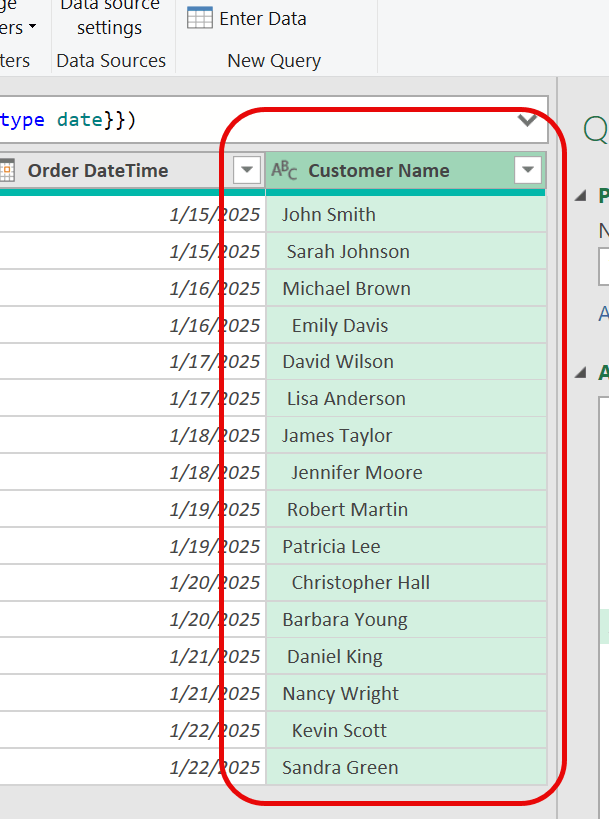
Task: Select the Christopher Hall cell
Action: (x=406, y=582)
